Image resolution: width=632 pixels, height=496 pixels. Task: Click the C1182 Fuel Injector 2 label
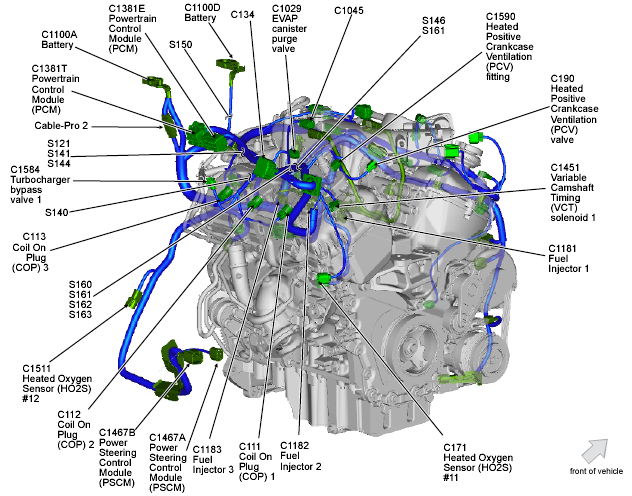pyautogui.click(x=300, y=456)
